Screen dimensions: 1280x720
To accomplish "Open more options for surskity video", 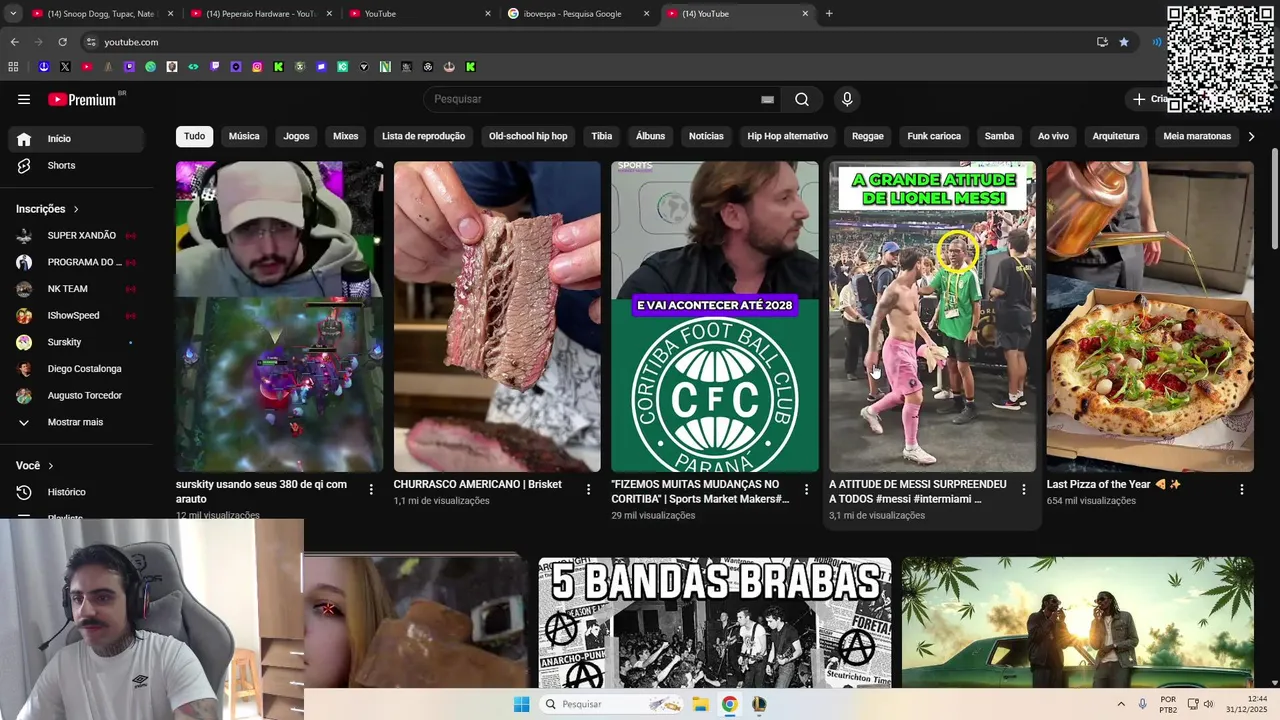I will click(x=371, y=489).
